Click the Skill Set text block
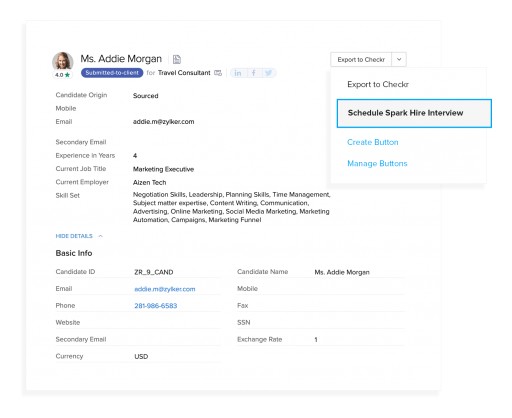Image resolution: width=512 pixels, height=418 pixels. [x=231, y=207]
